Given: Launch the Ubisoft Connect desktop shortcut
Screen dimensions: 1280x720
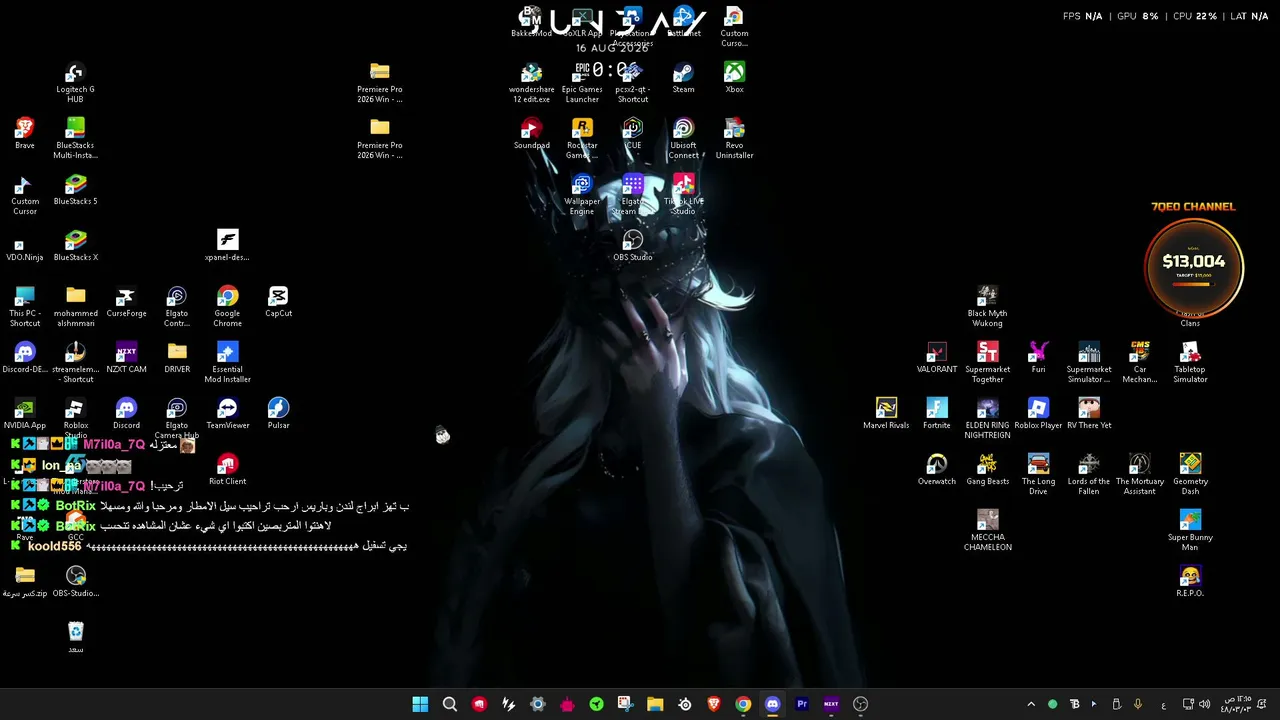Looking at the screenshot, I should pyautogui.click(x=683, y=139).
